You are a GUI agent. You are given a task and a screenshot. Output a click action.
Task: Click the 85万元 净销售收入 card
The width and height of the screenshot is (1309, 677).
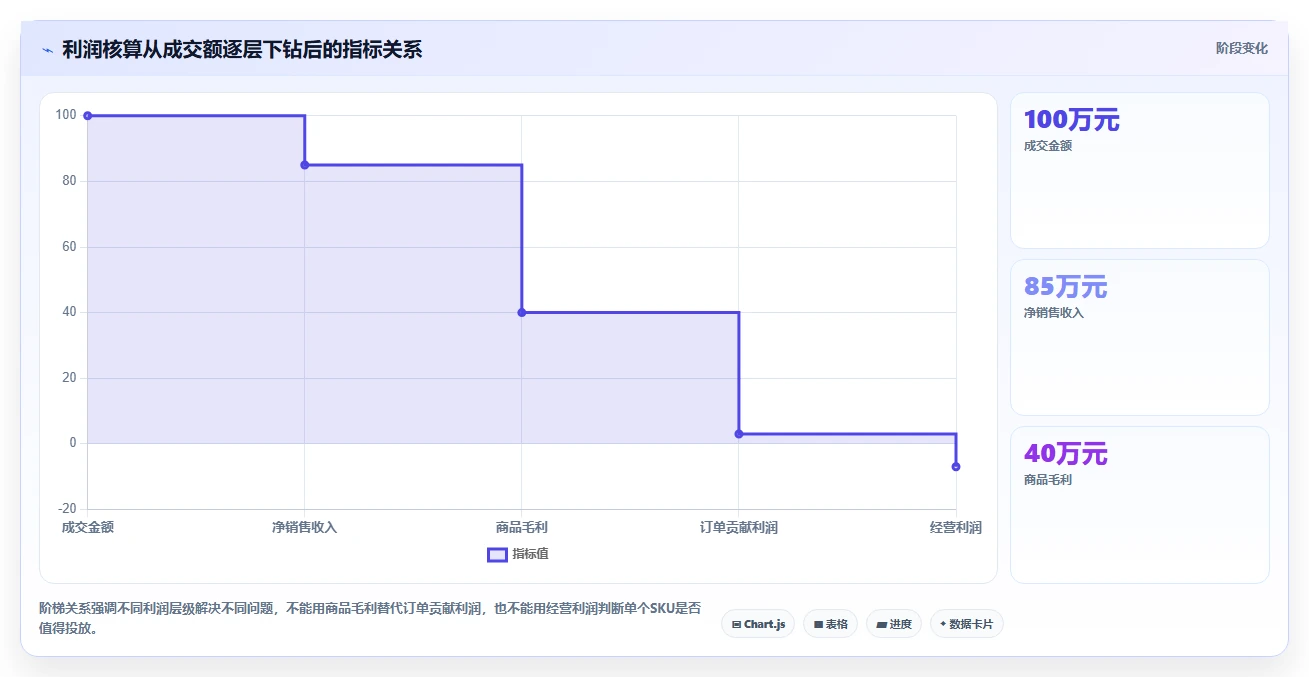point(1140,337)
